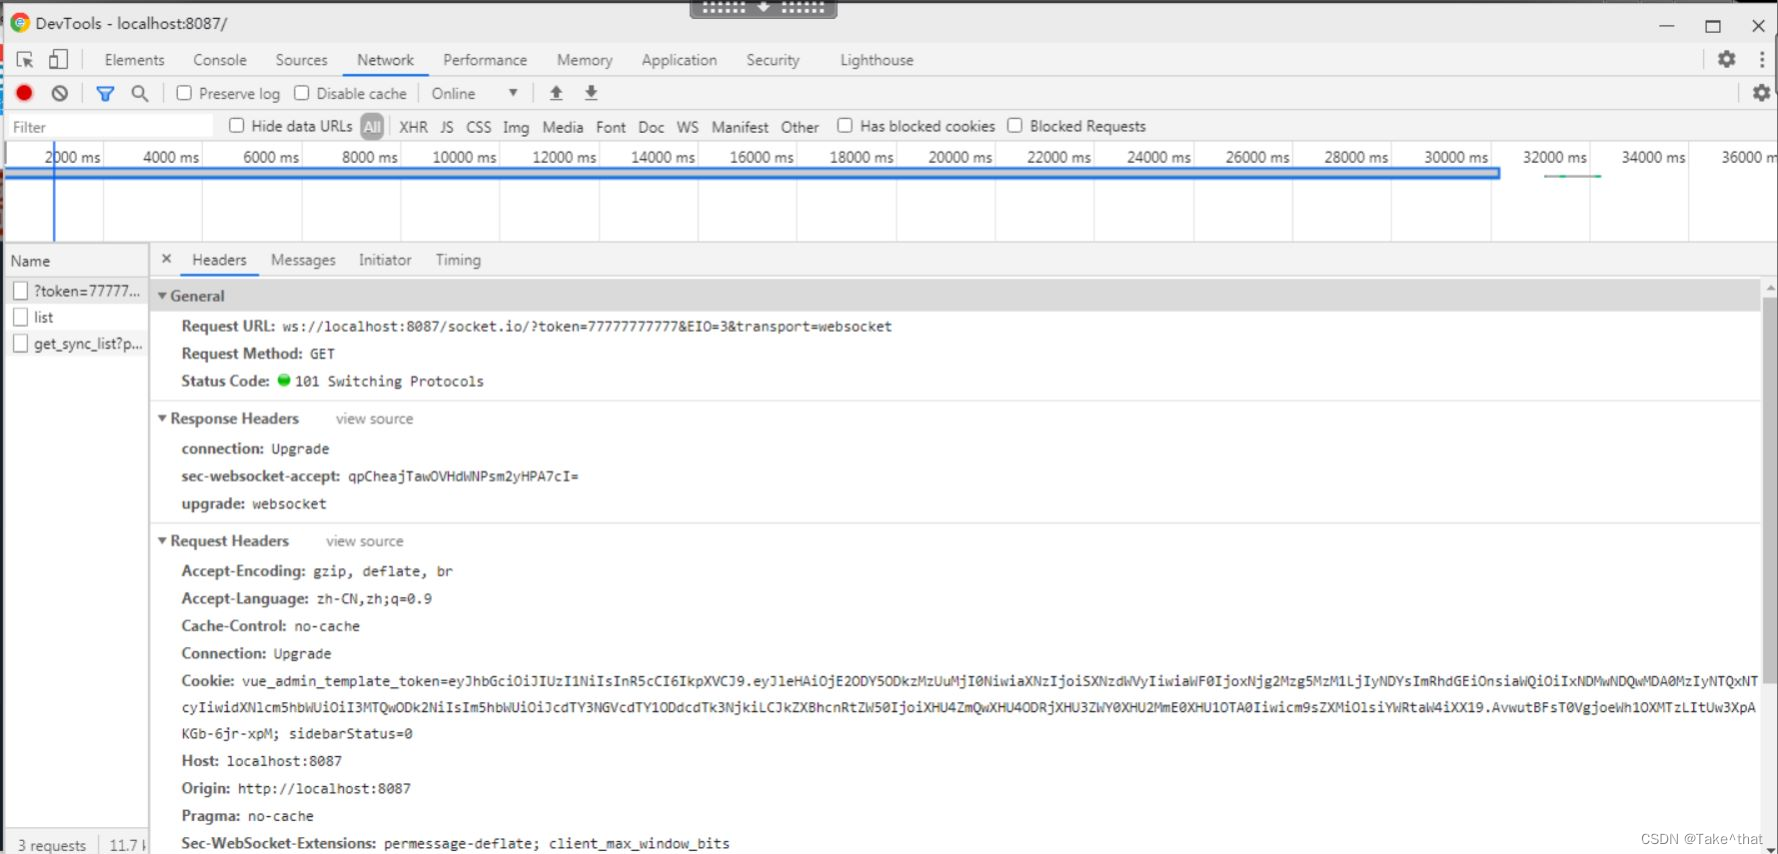Open the DevTools three-dot customize menu
The image size is (1778, 854).
1761,59
